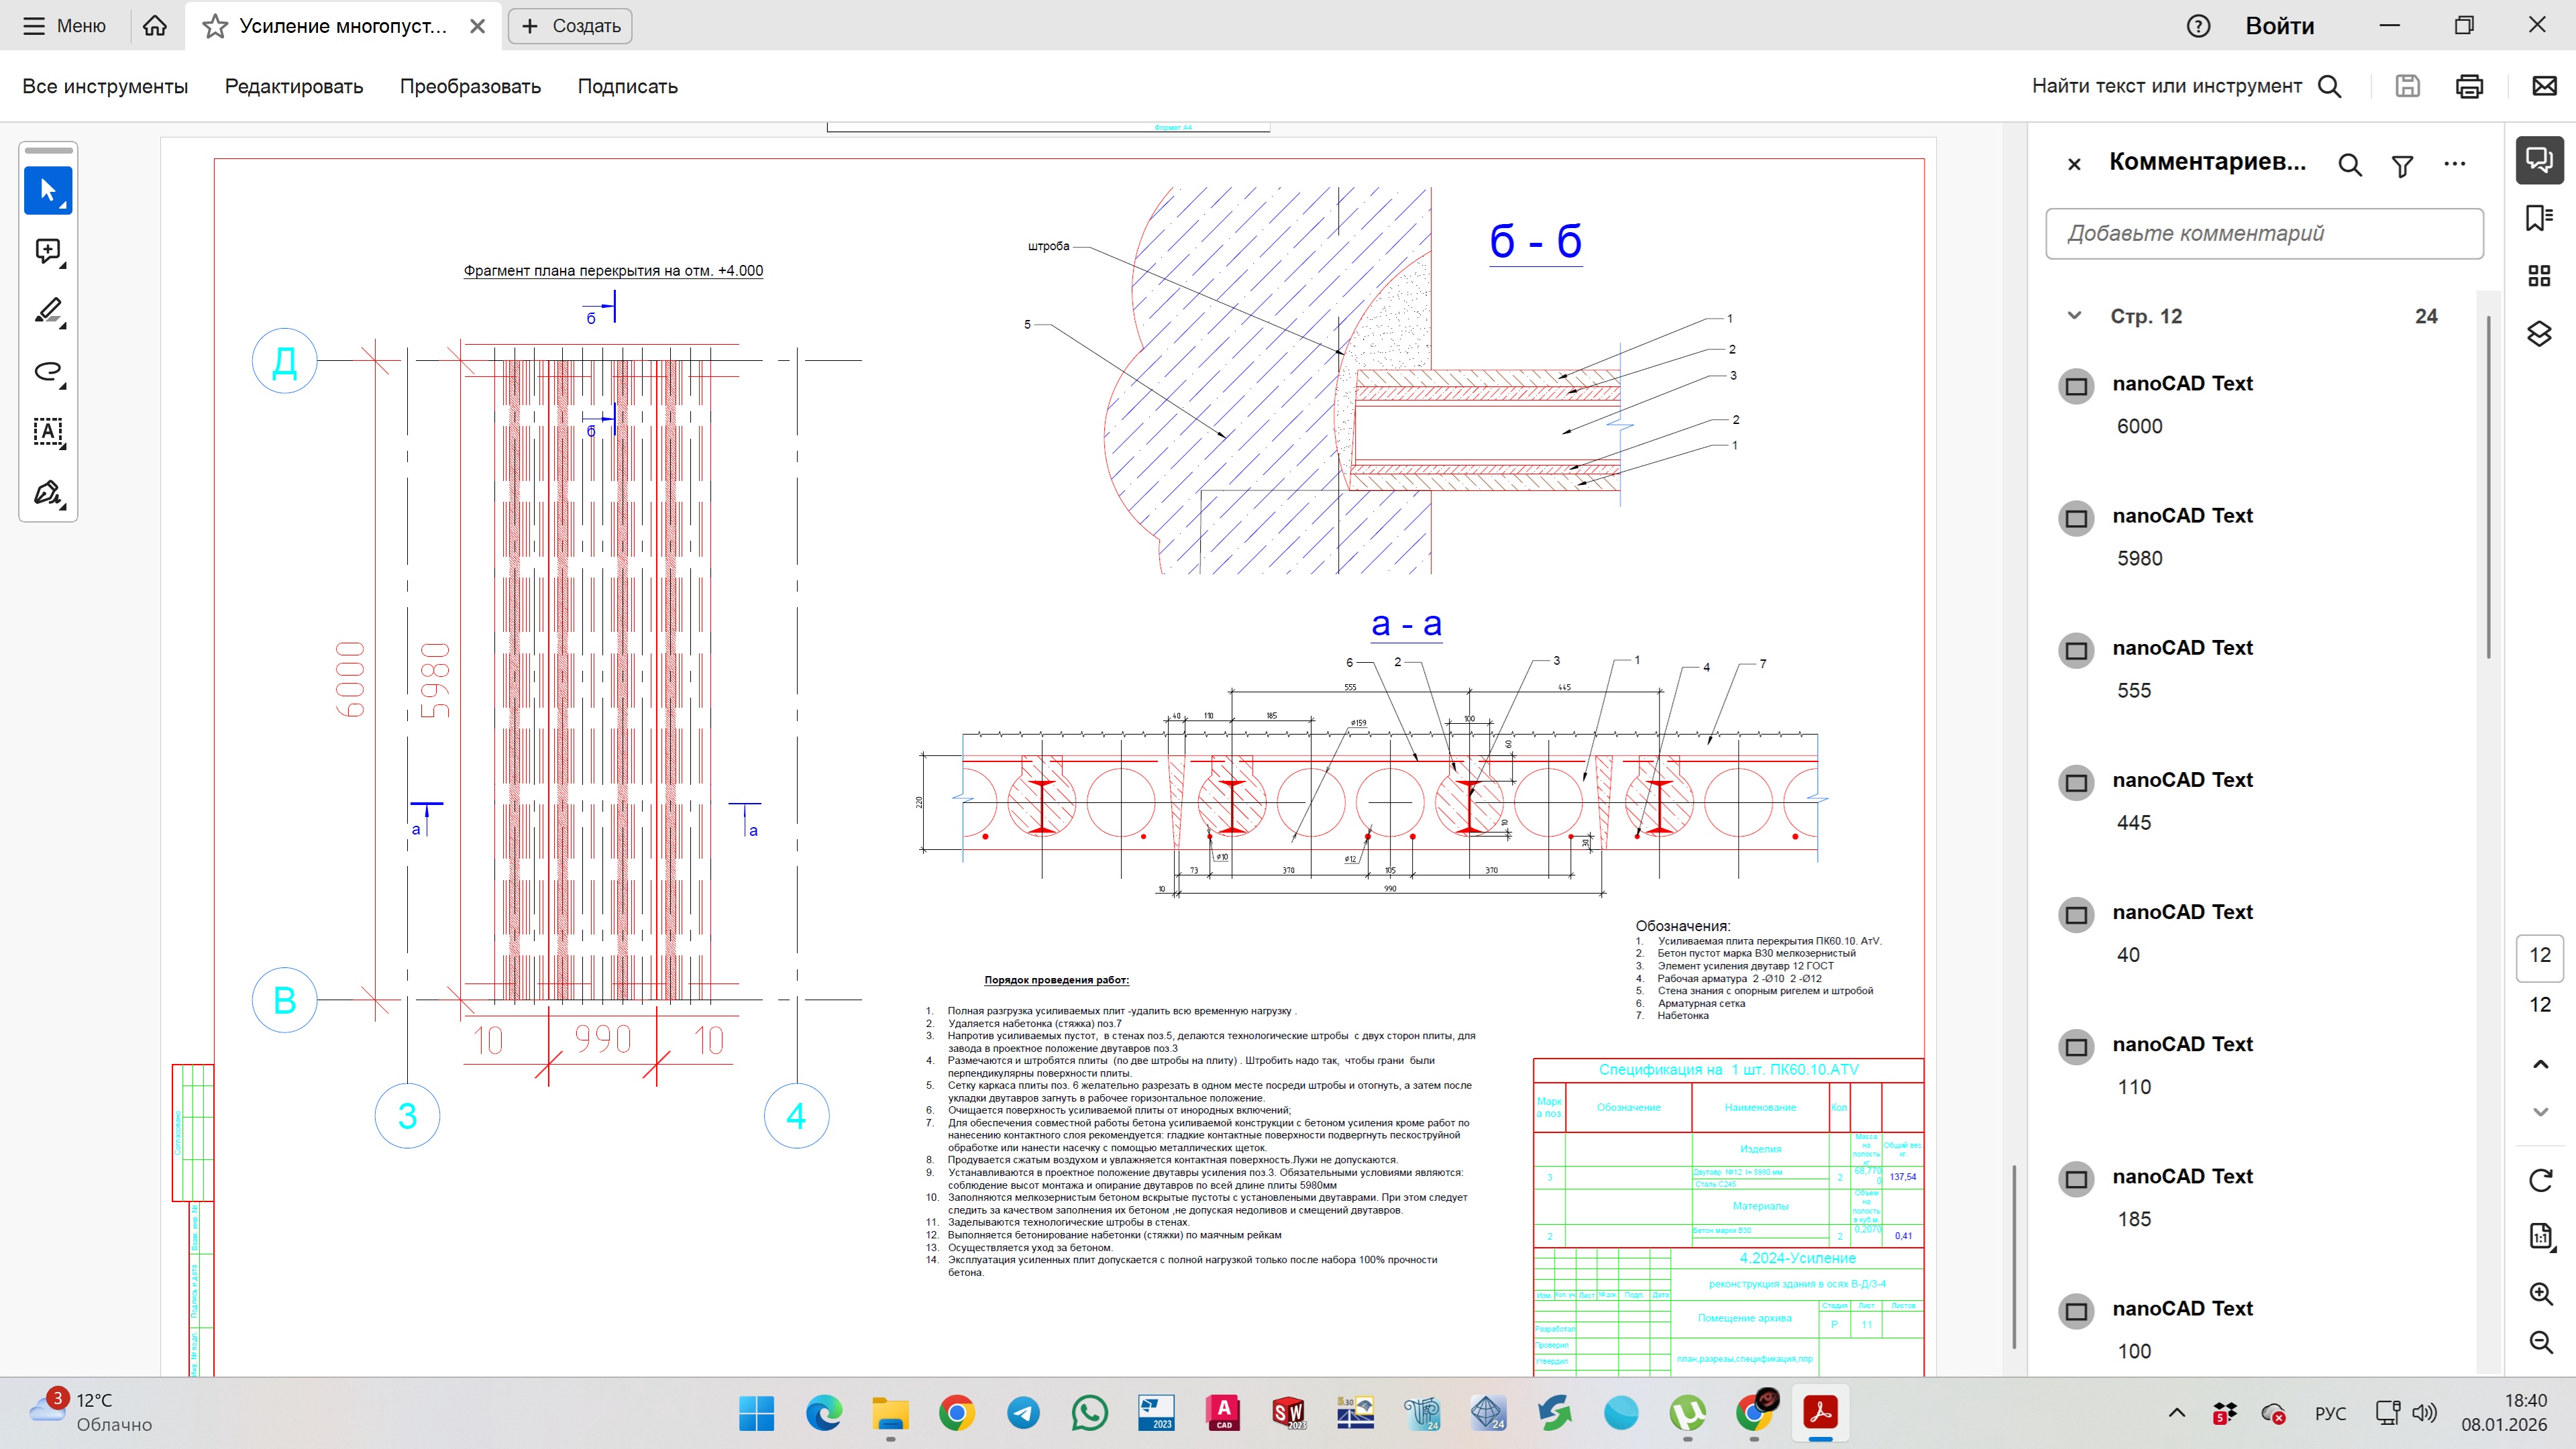Toggle the comments pane icon in right rail
The image size is (2576, 1449).
click(2540, 160)
